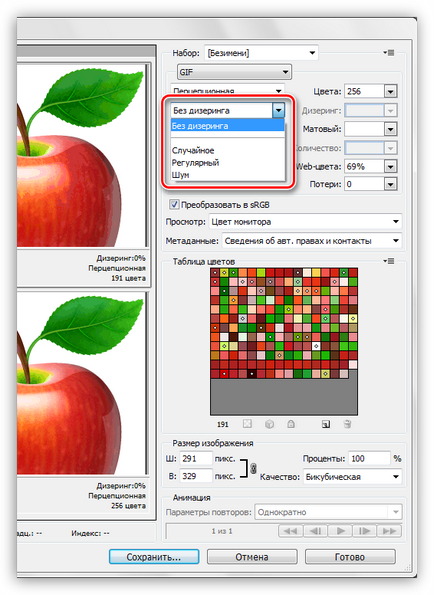Open the Матовый matte dropdown arrow

tap(390, 129)
